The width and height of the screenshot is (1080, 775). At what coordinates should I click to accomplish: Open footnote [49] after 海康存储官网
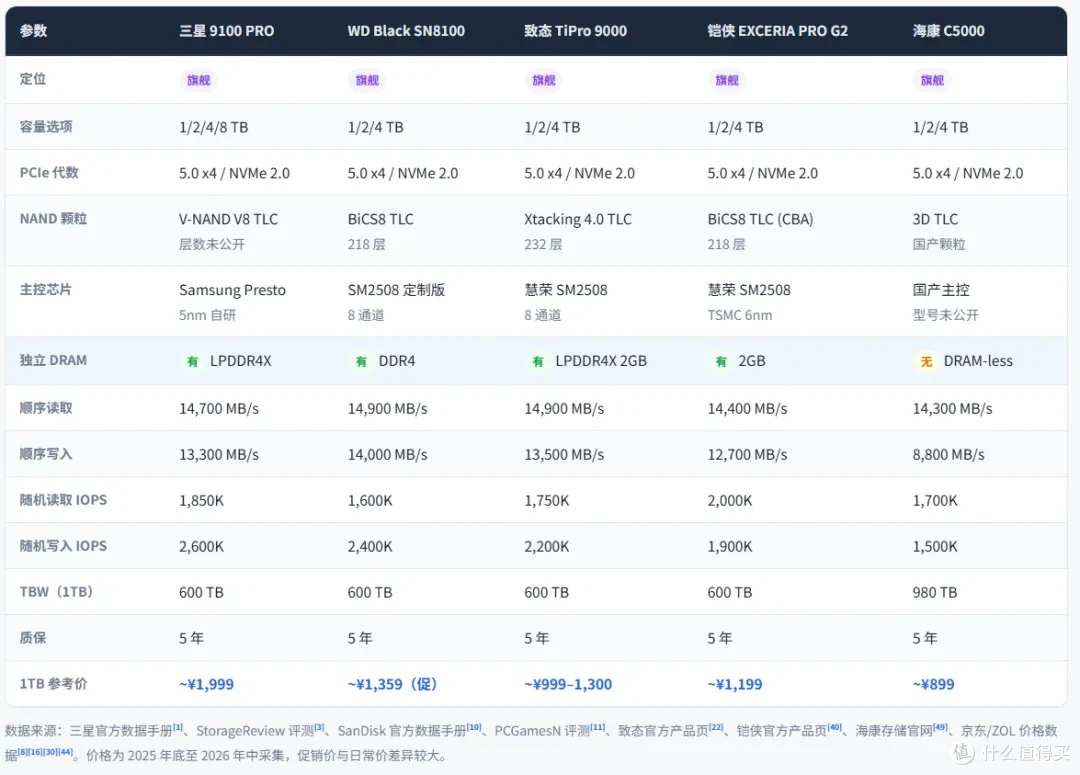pos(940,727)
